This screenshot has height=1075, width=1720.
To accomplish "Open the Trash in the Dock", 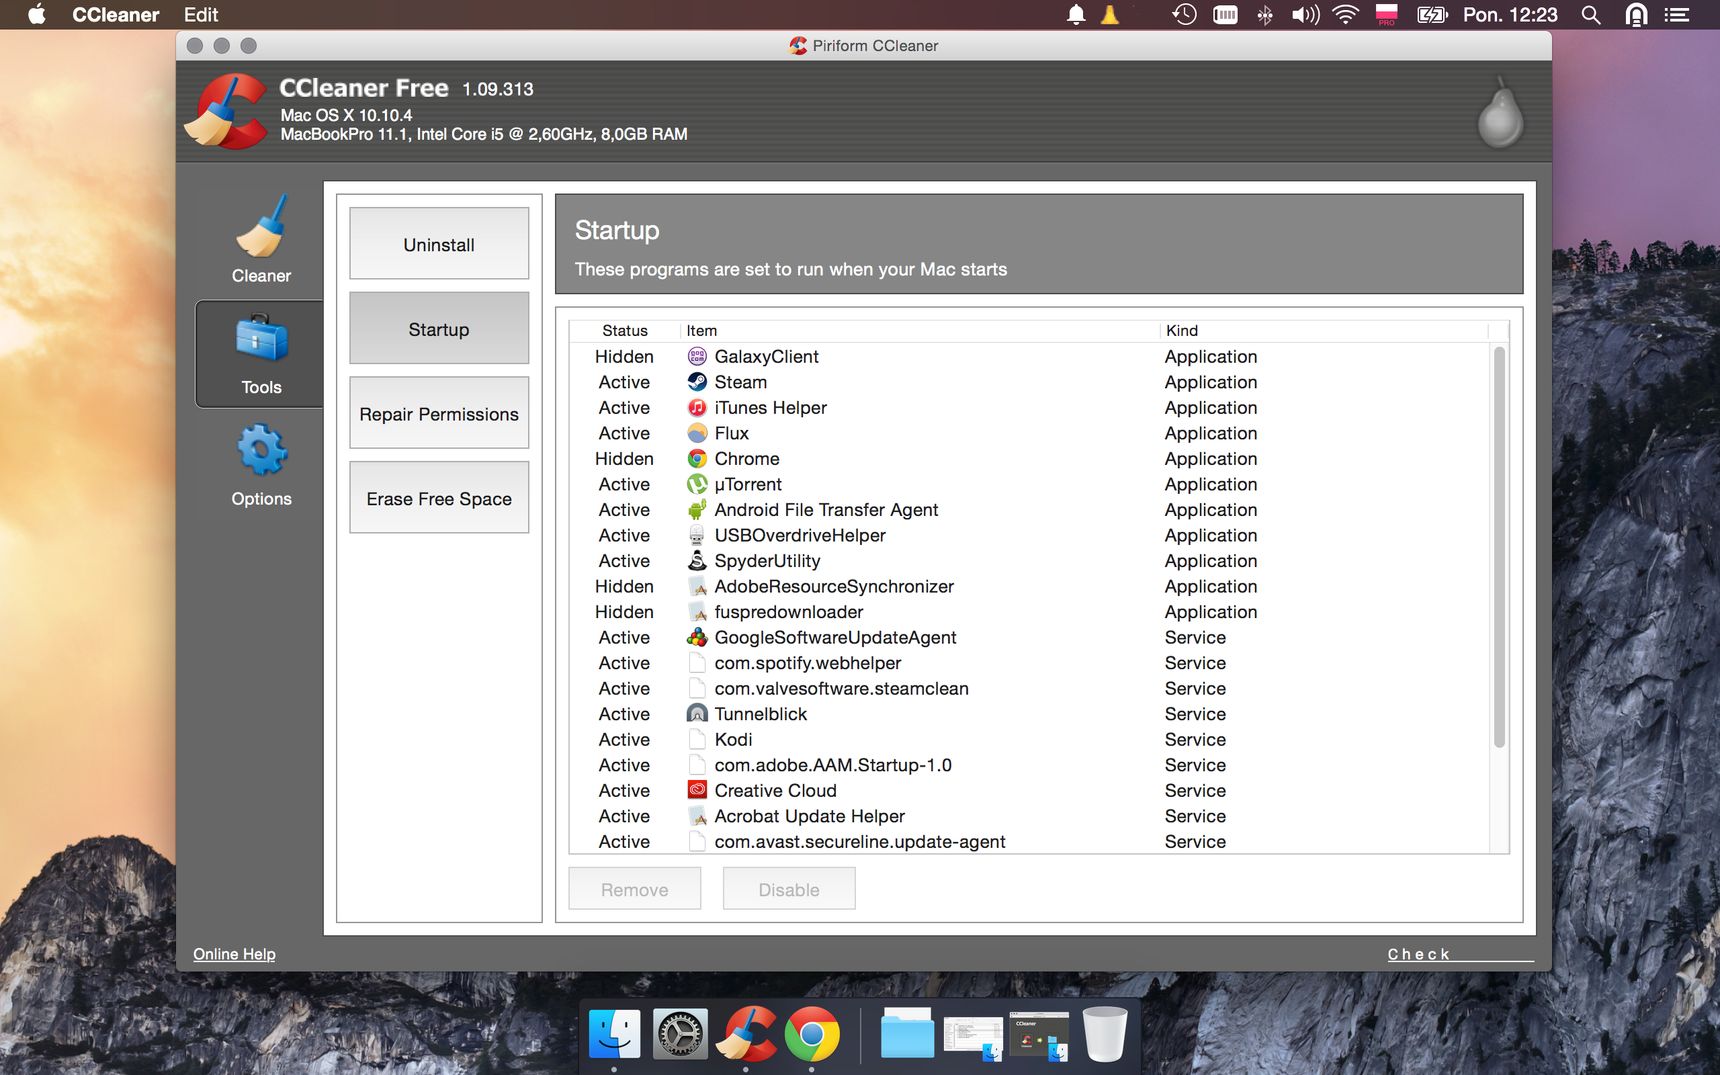I will 1105,1034.
